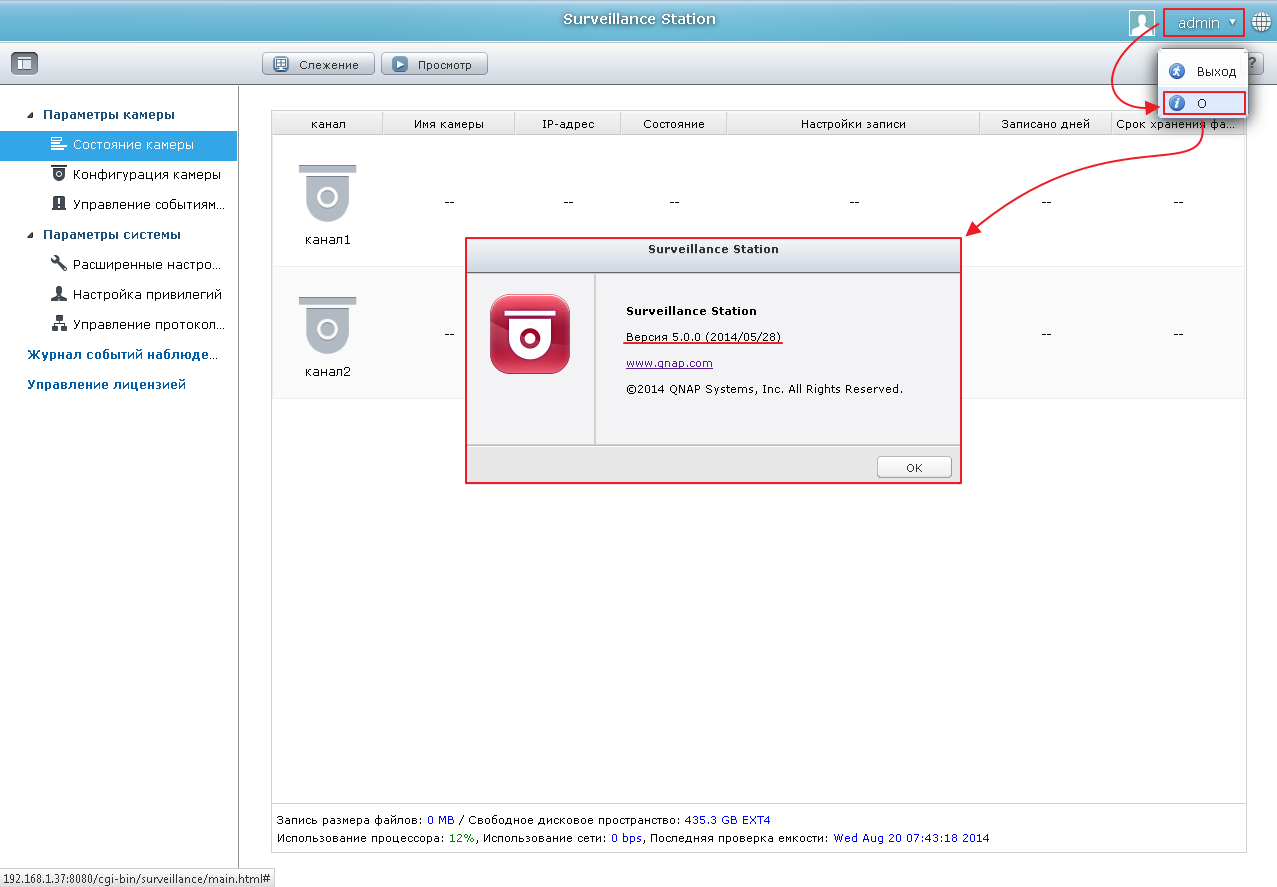The height and width of the screenshot is (887, 1277).
Task: Click the 0 bps network usage value
Action: [627, 838]
